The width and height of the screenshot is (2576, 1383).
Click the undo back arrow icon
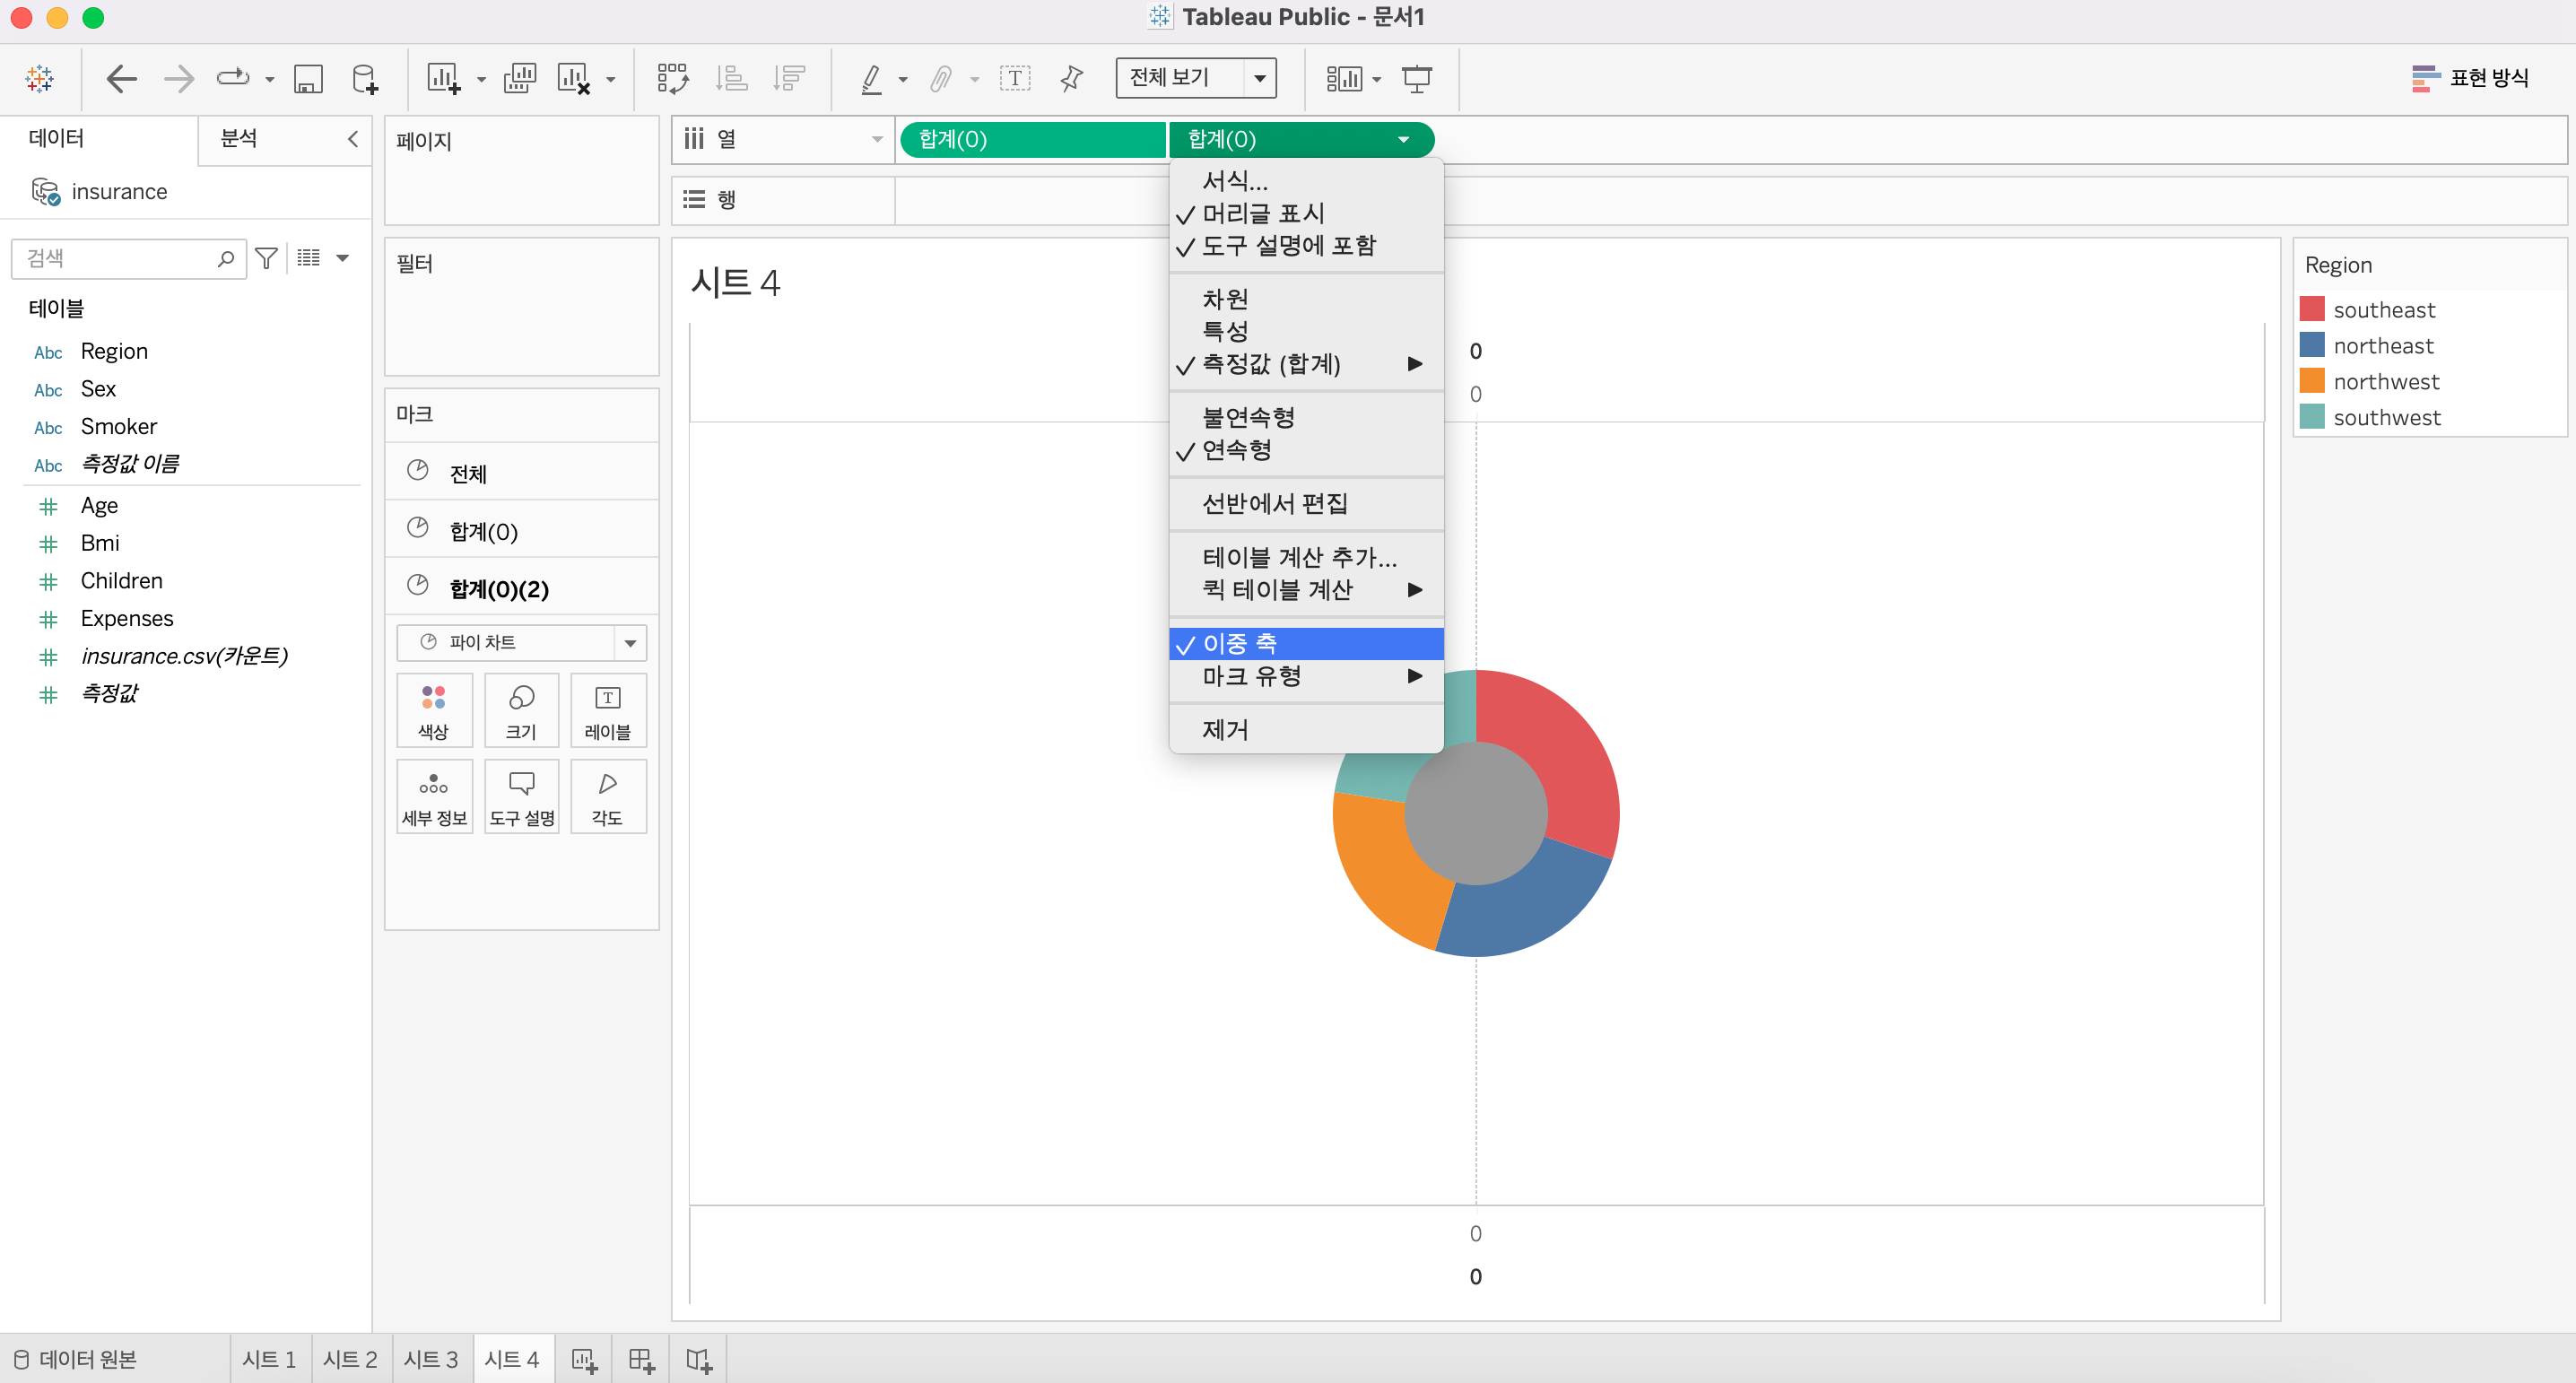[x=121, y=78]
